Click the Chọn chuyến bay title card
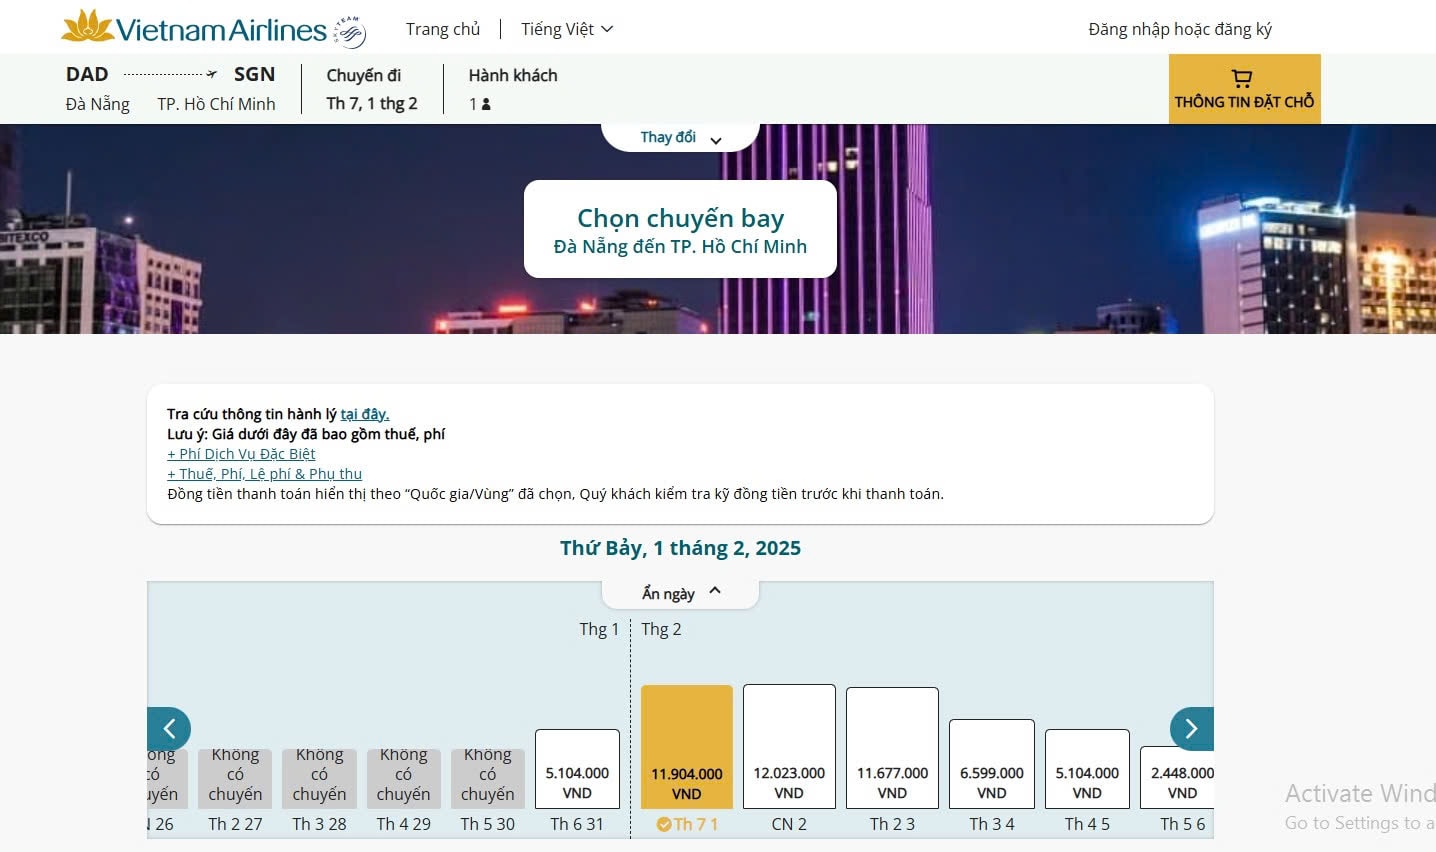This screenshot has height=852, width=1436. coord(680,229)
